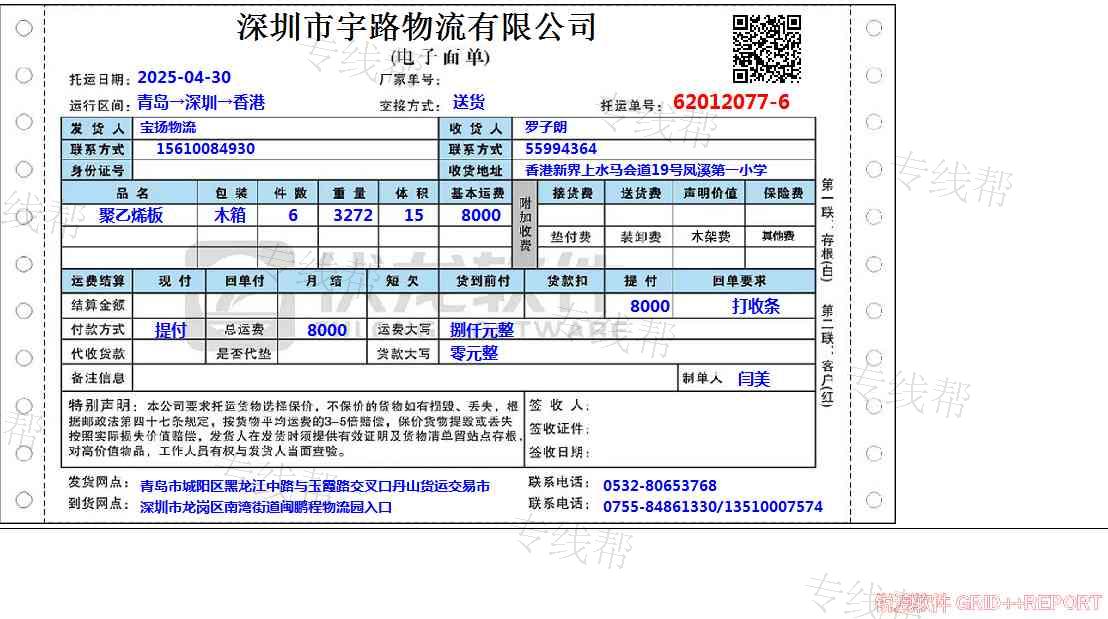Click the freight in words 捌仟元整
1108x619 pixels.
[482, 330]
